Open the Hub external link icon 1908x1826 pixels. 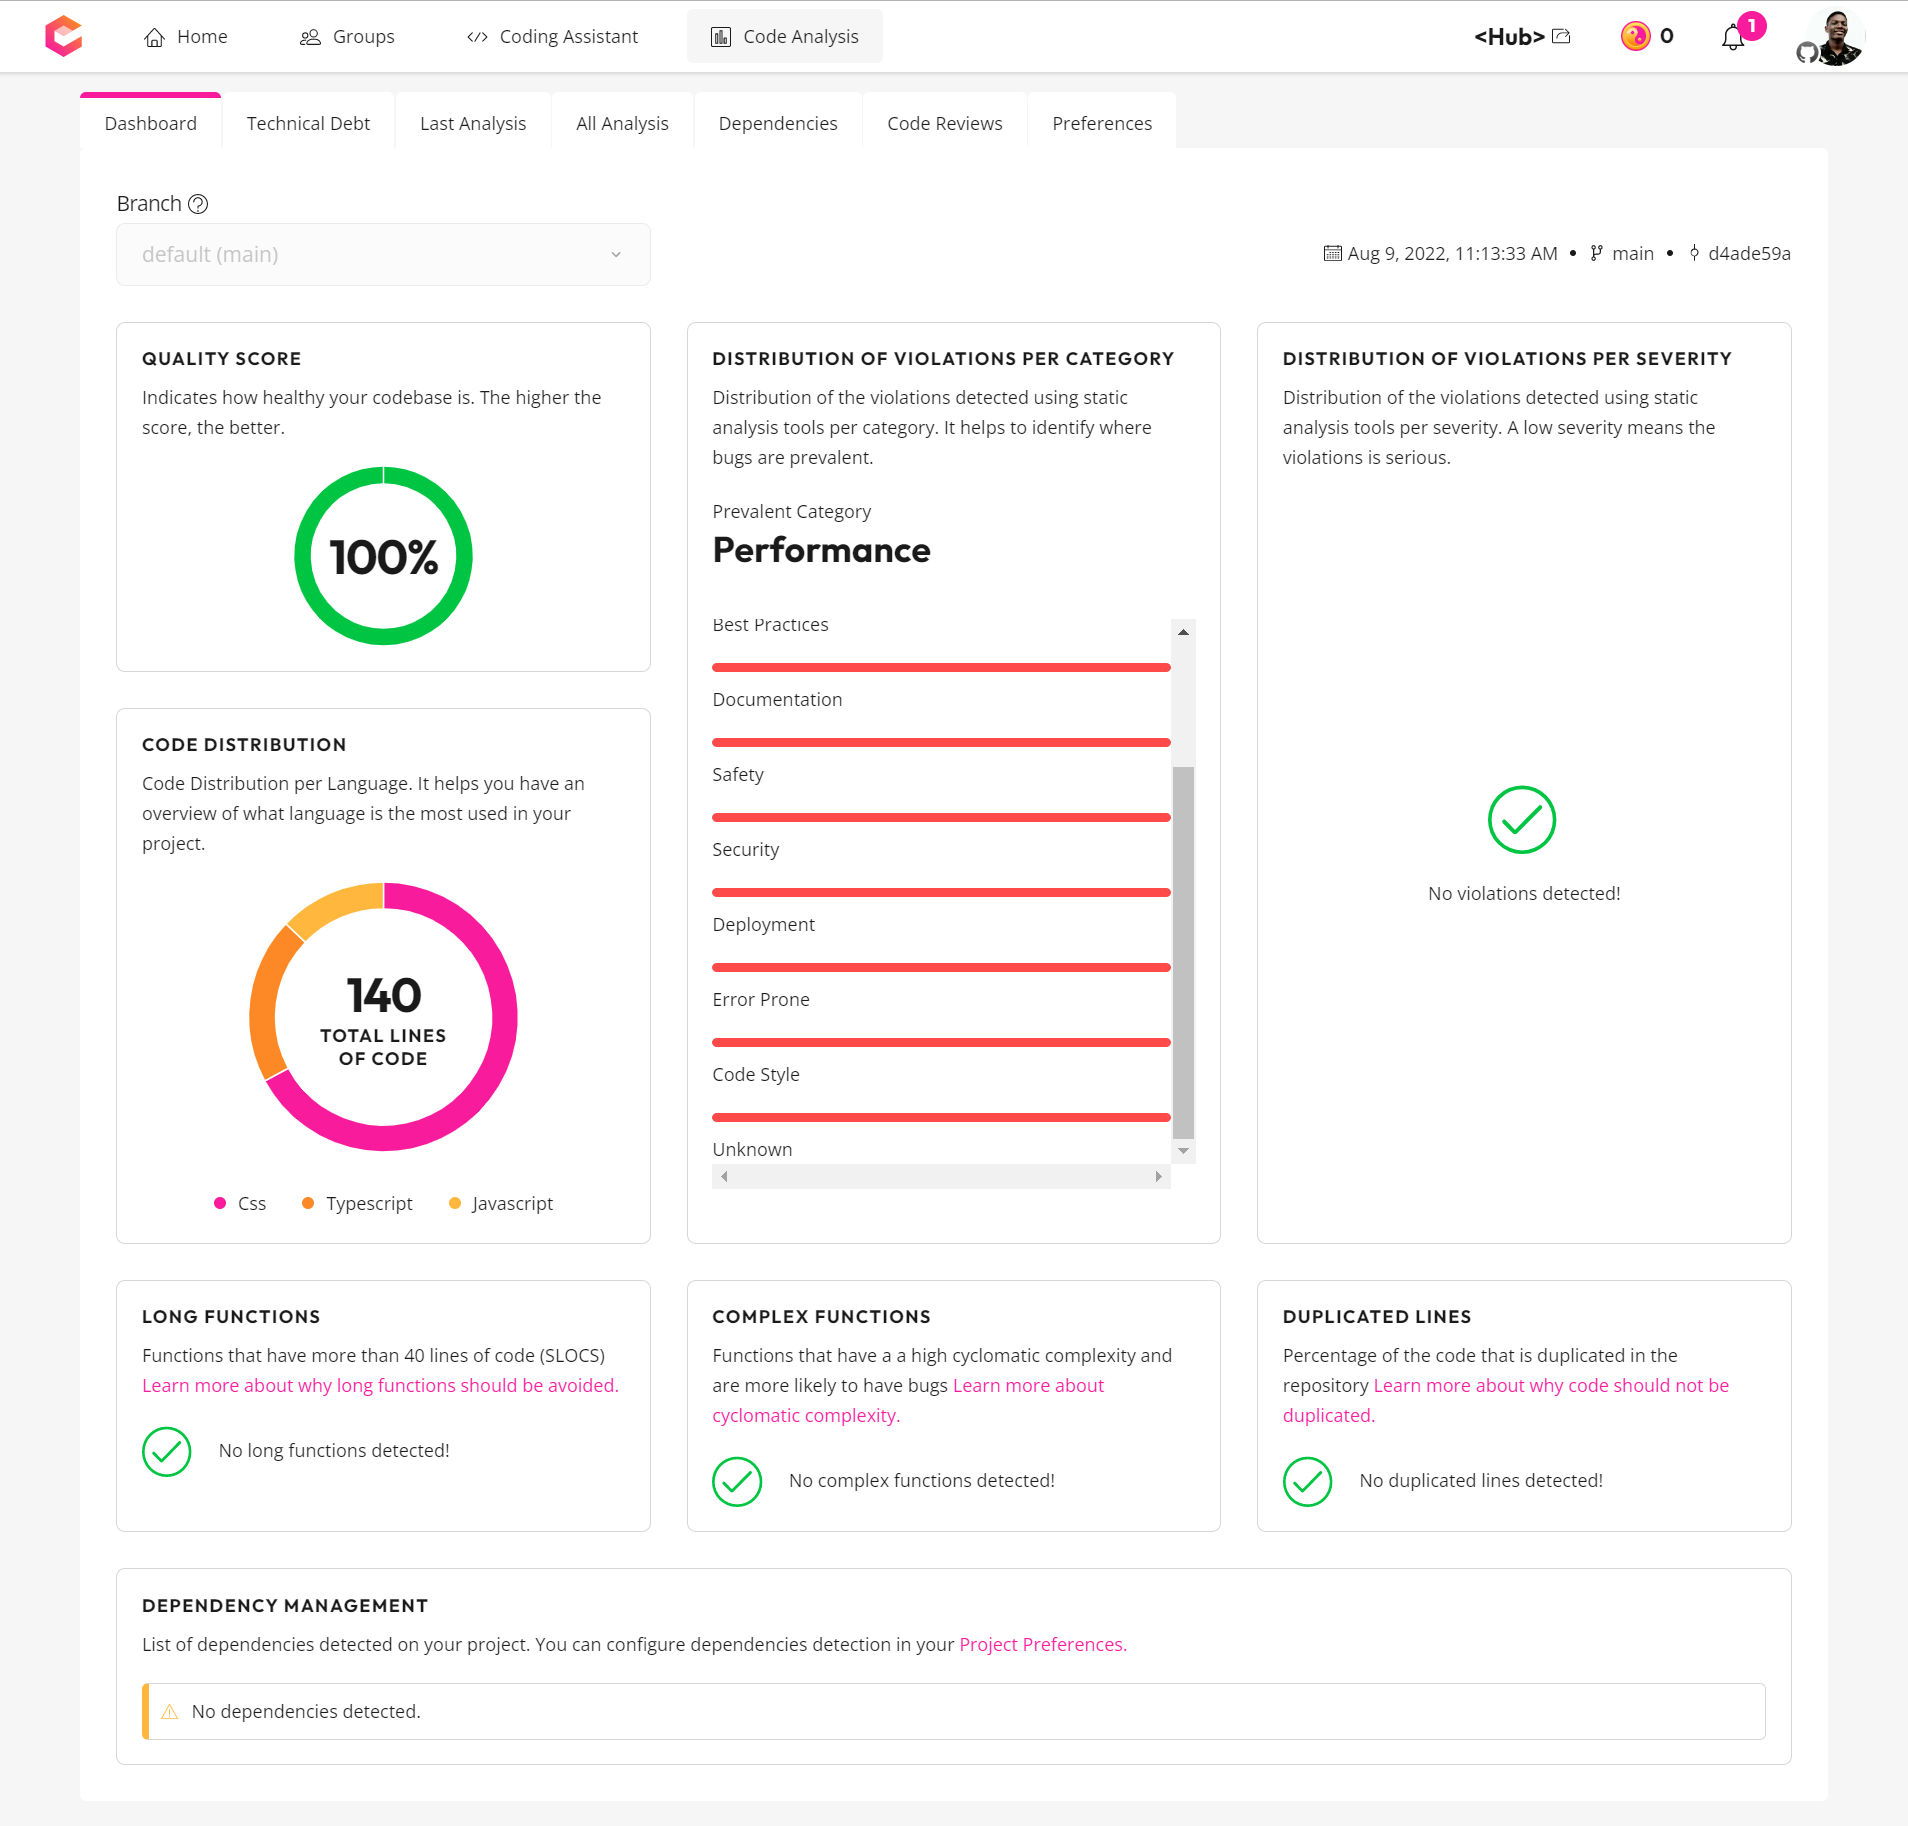[x=1563, y=36]
